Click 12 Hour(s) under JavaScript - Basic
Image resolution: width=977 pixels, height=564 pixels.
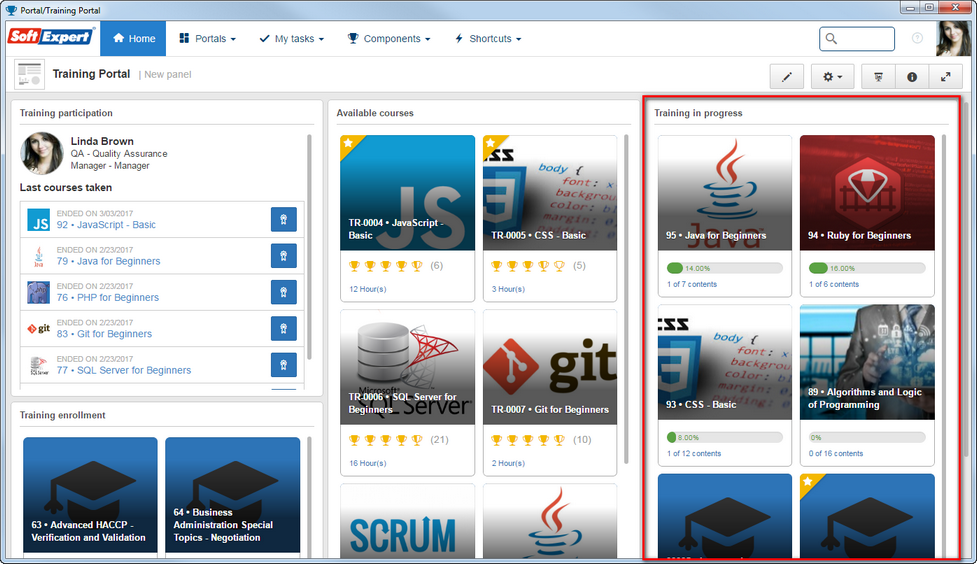tap(368, 289)
